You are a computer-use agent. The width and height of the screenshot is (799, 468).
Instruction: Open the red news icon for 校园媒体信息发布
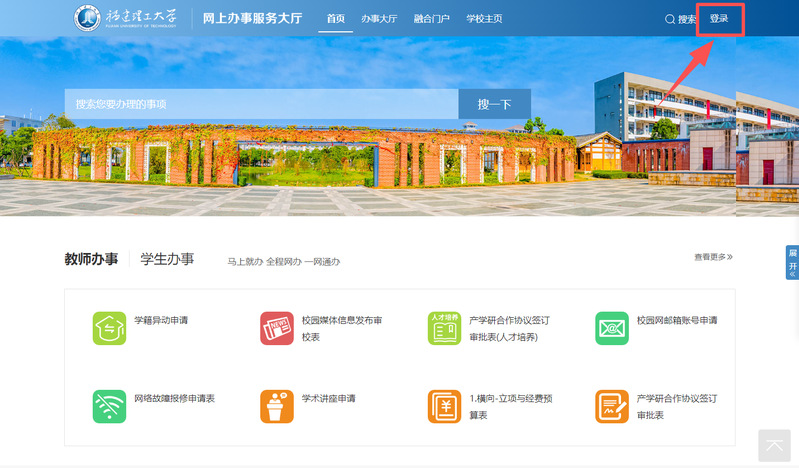(277, 328)
